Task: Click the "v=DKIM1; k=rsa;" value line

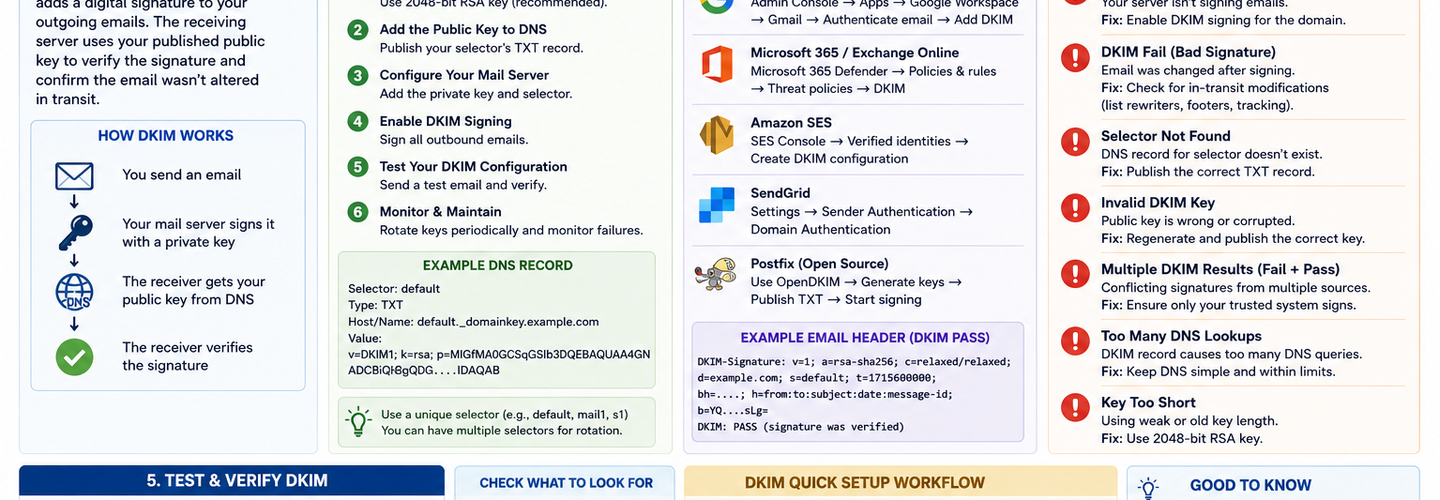Action: [499, 354]
